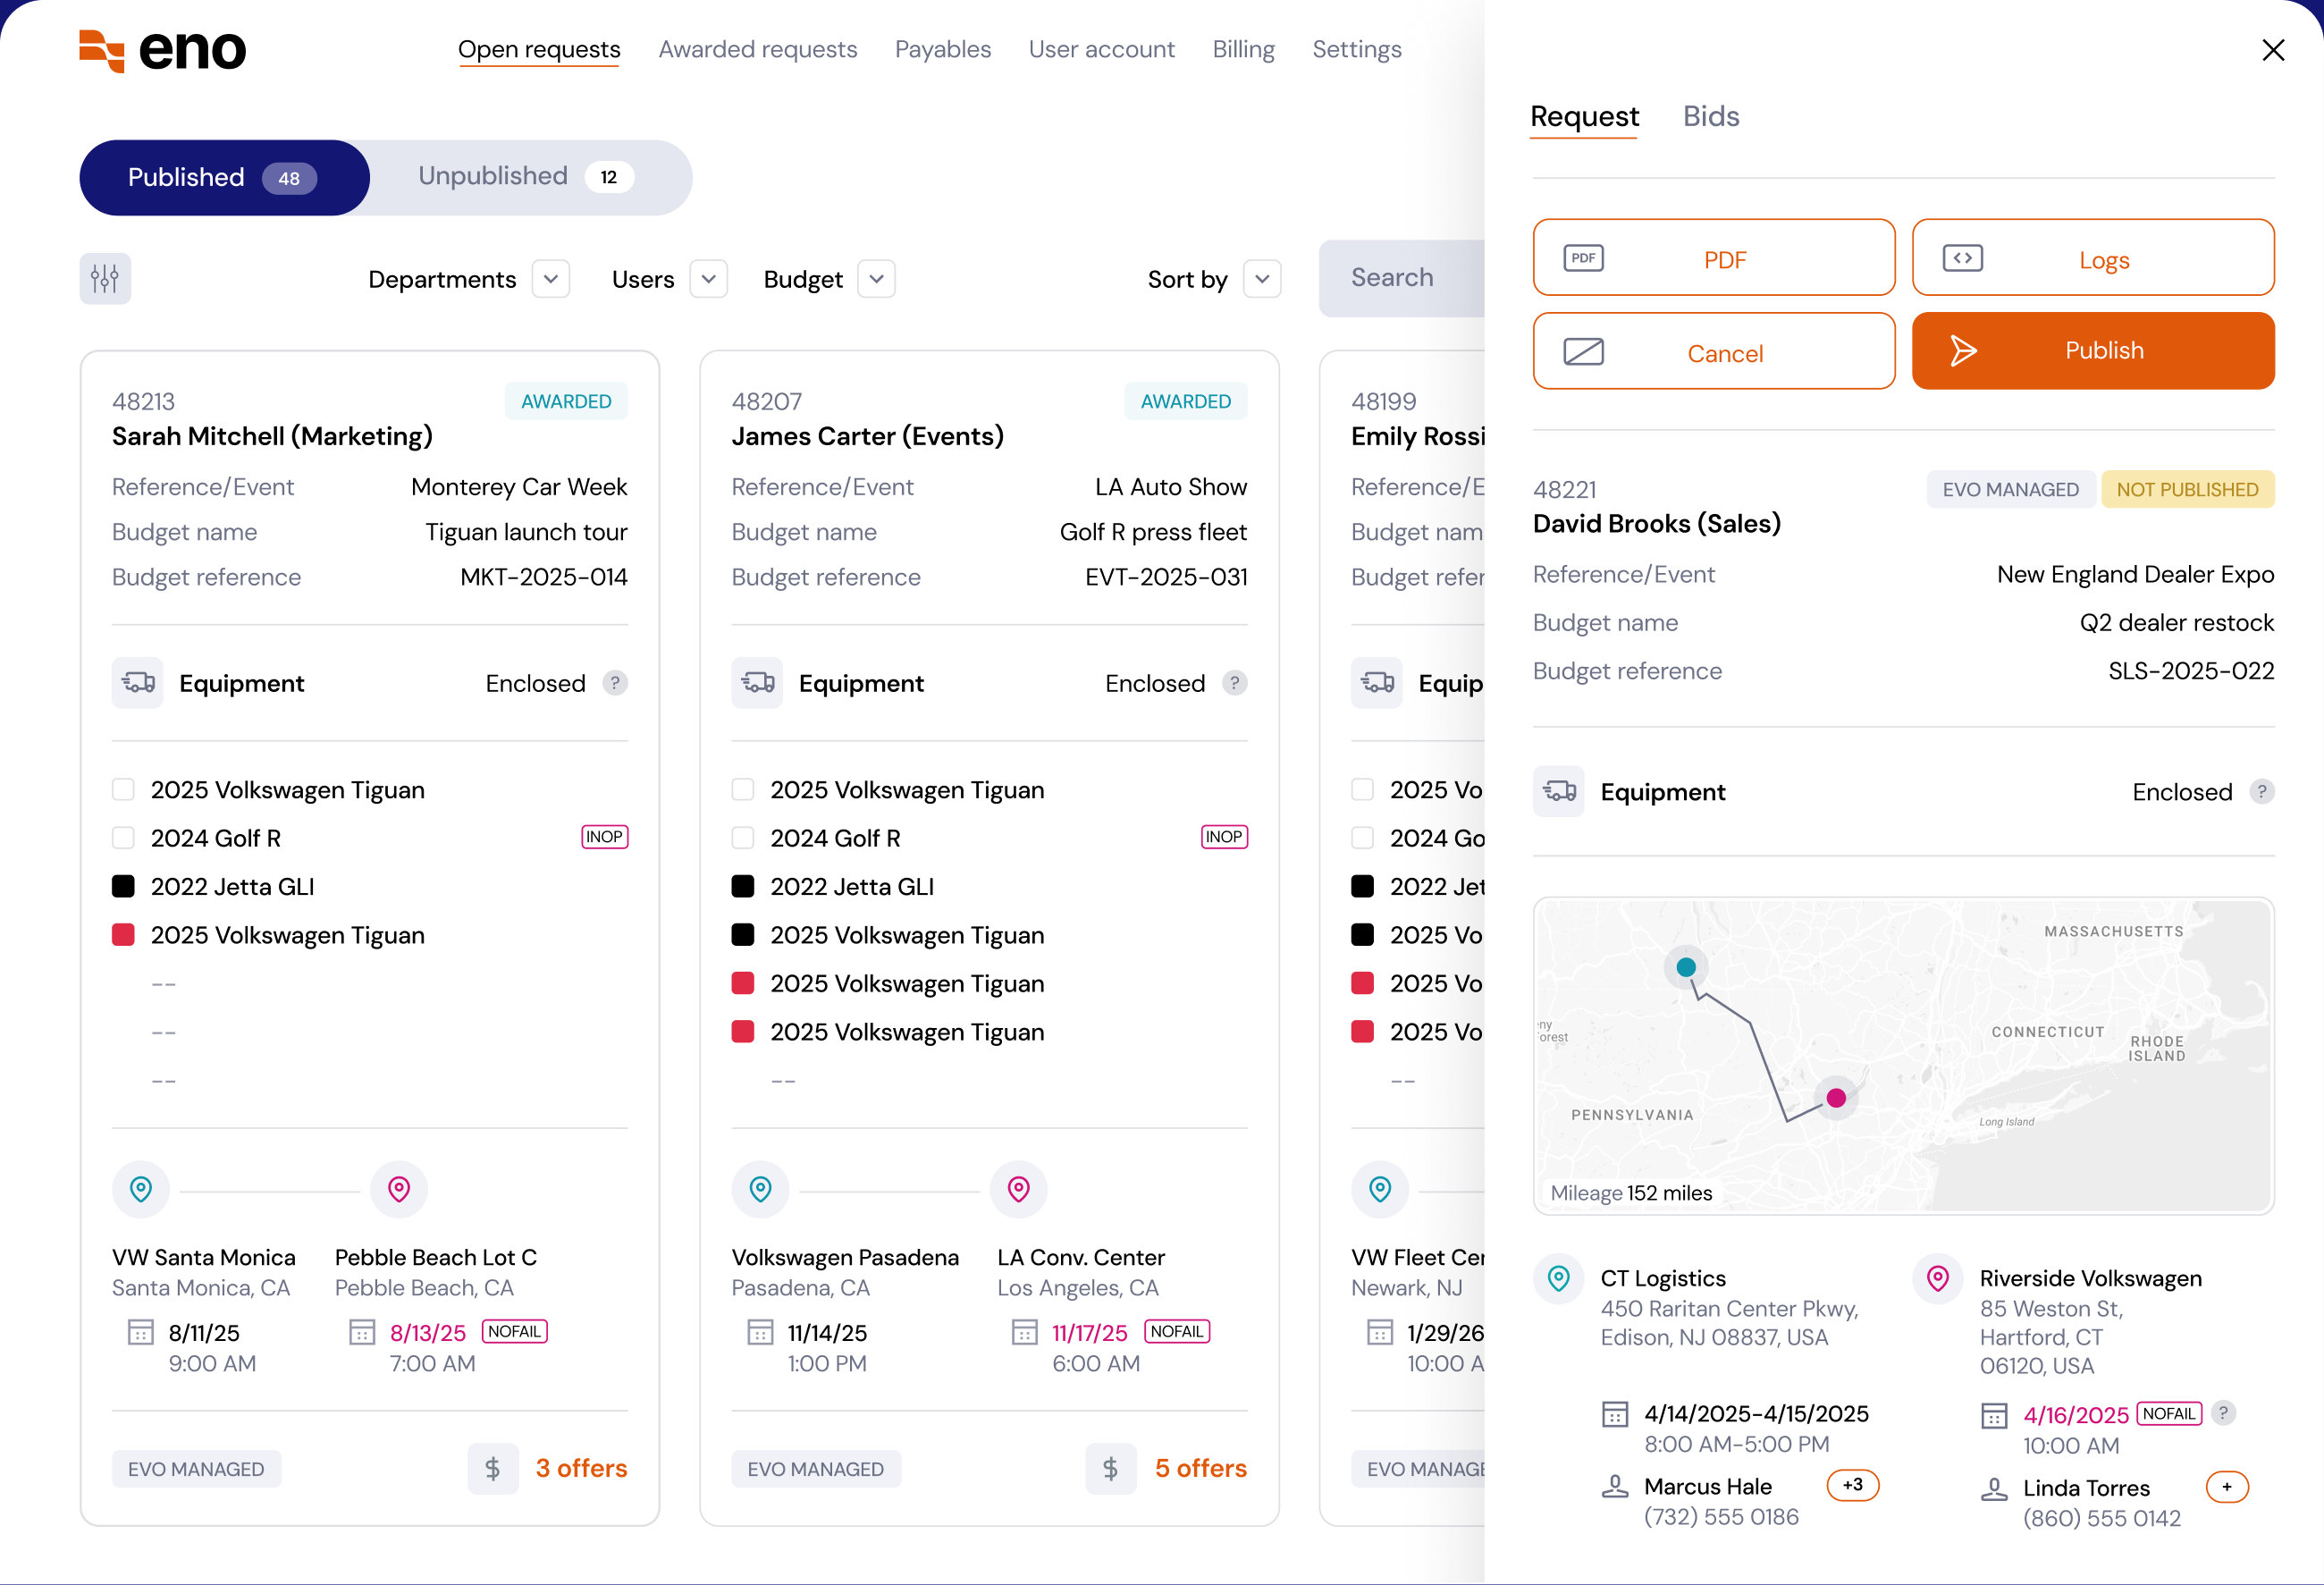Open the Billing tab
The width and height of the screenshot is (2324, 1585).
1244,49
